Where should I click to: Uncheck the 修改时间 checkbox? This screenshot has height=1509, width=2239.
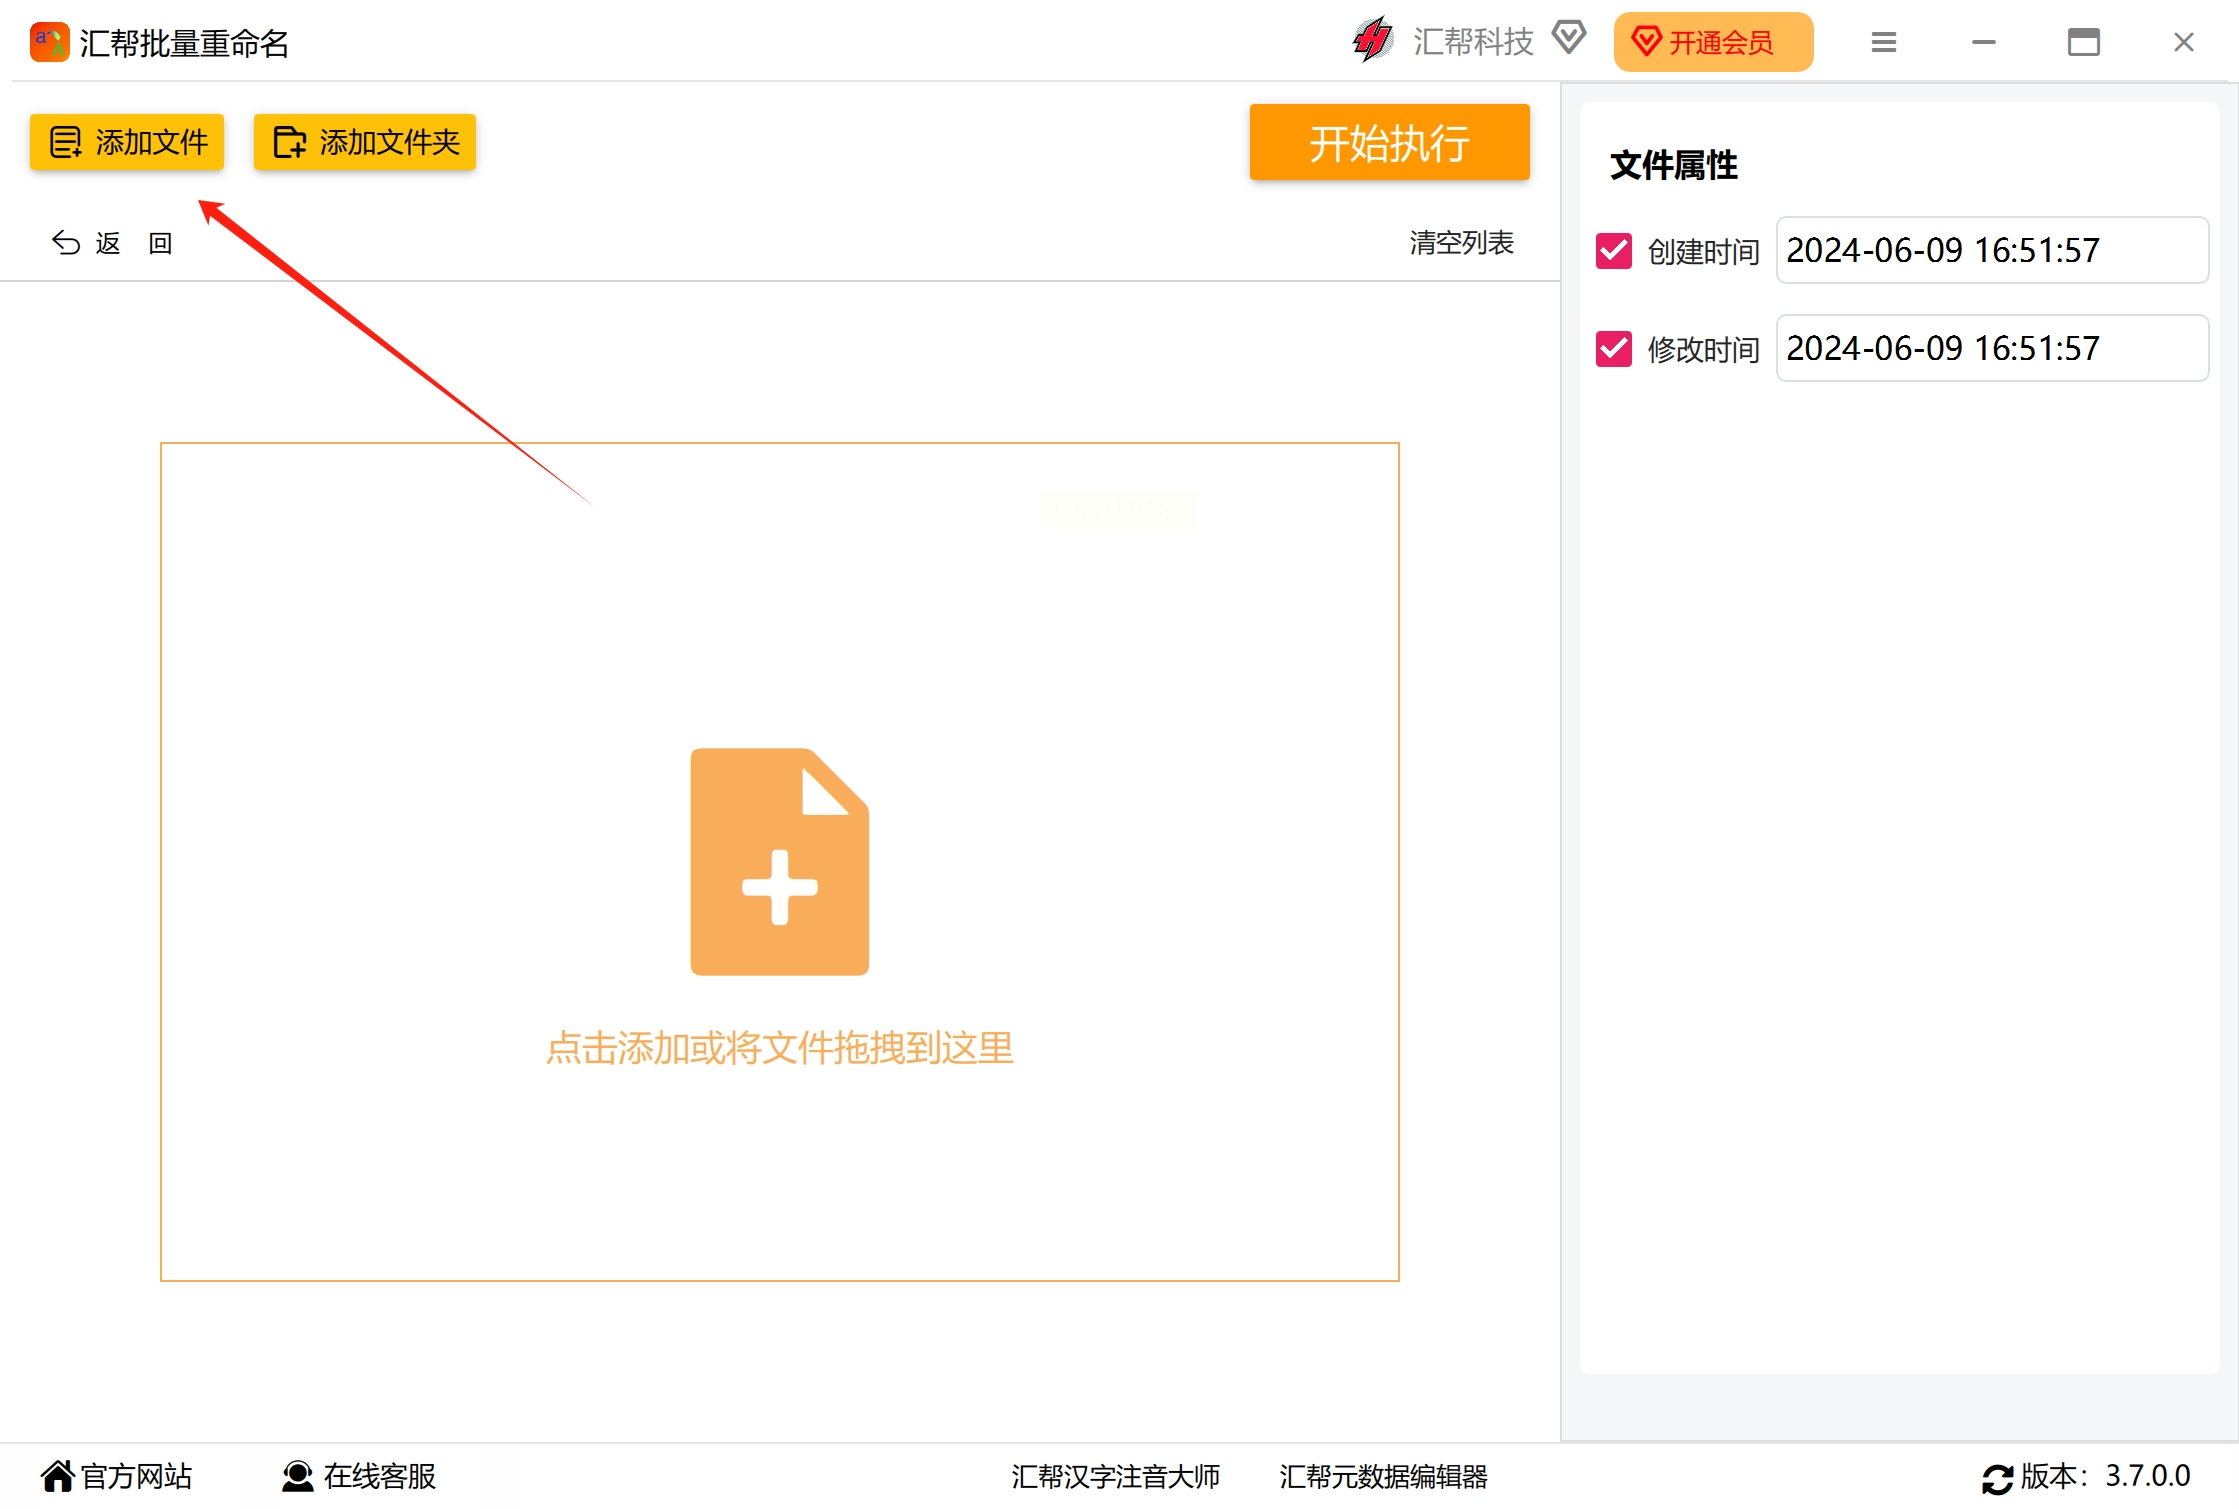pyautogui.click(x=1613, y=349)
